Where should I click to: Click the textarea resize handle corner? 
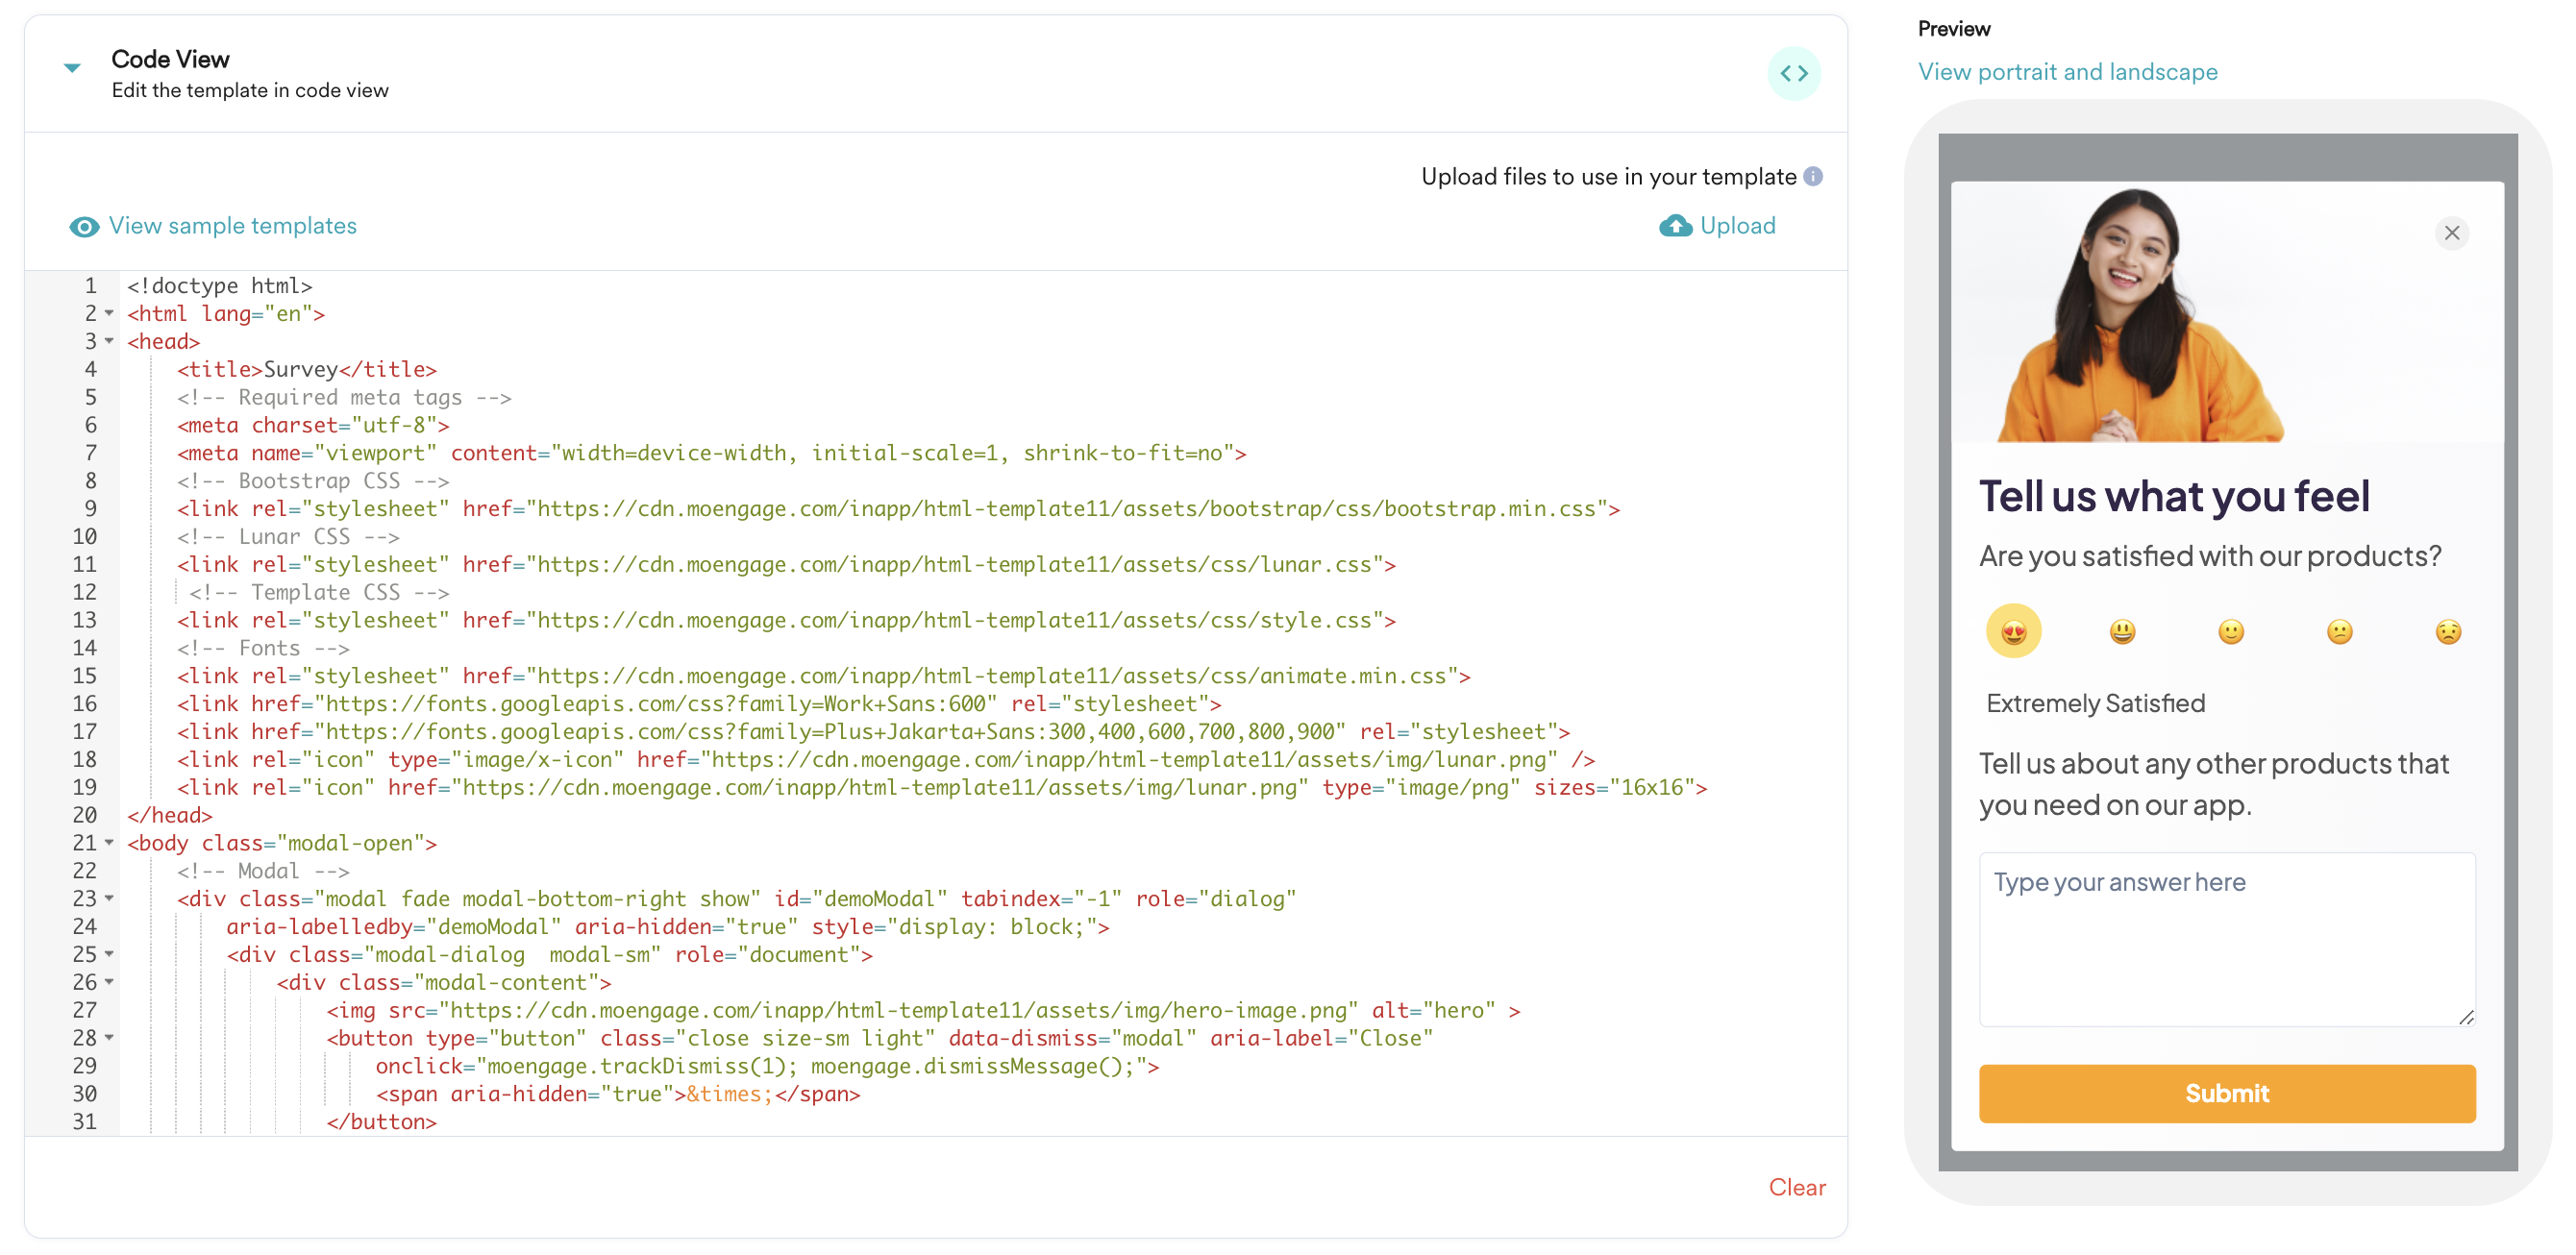(2466, 1017)
